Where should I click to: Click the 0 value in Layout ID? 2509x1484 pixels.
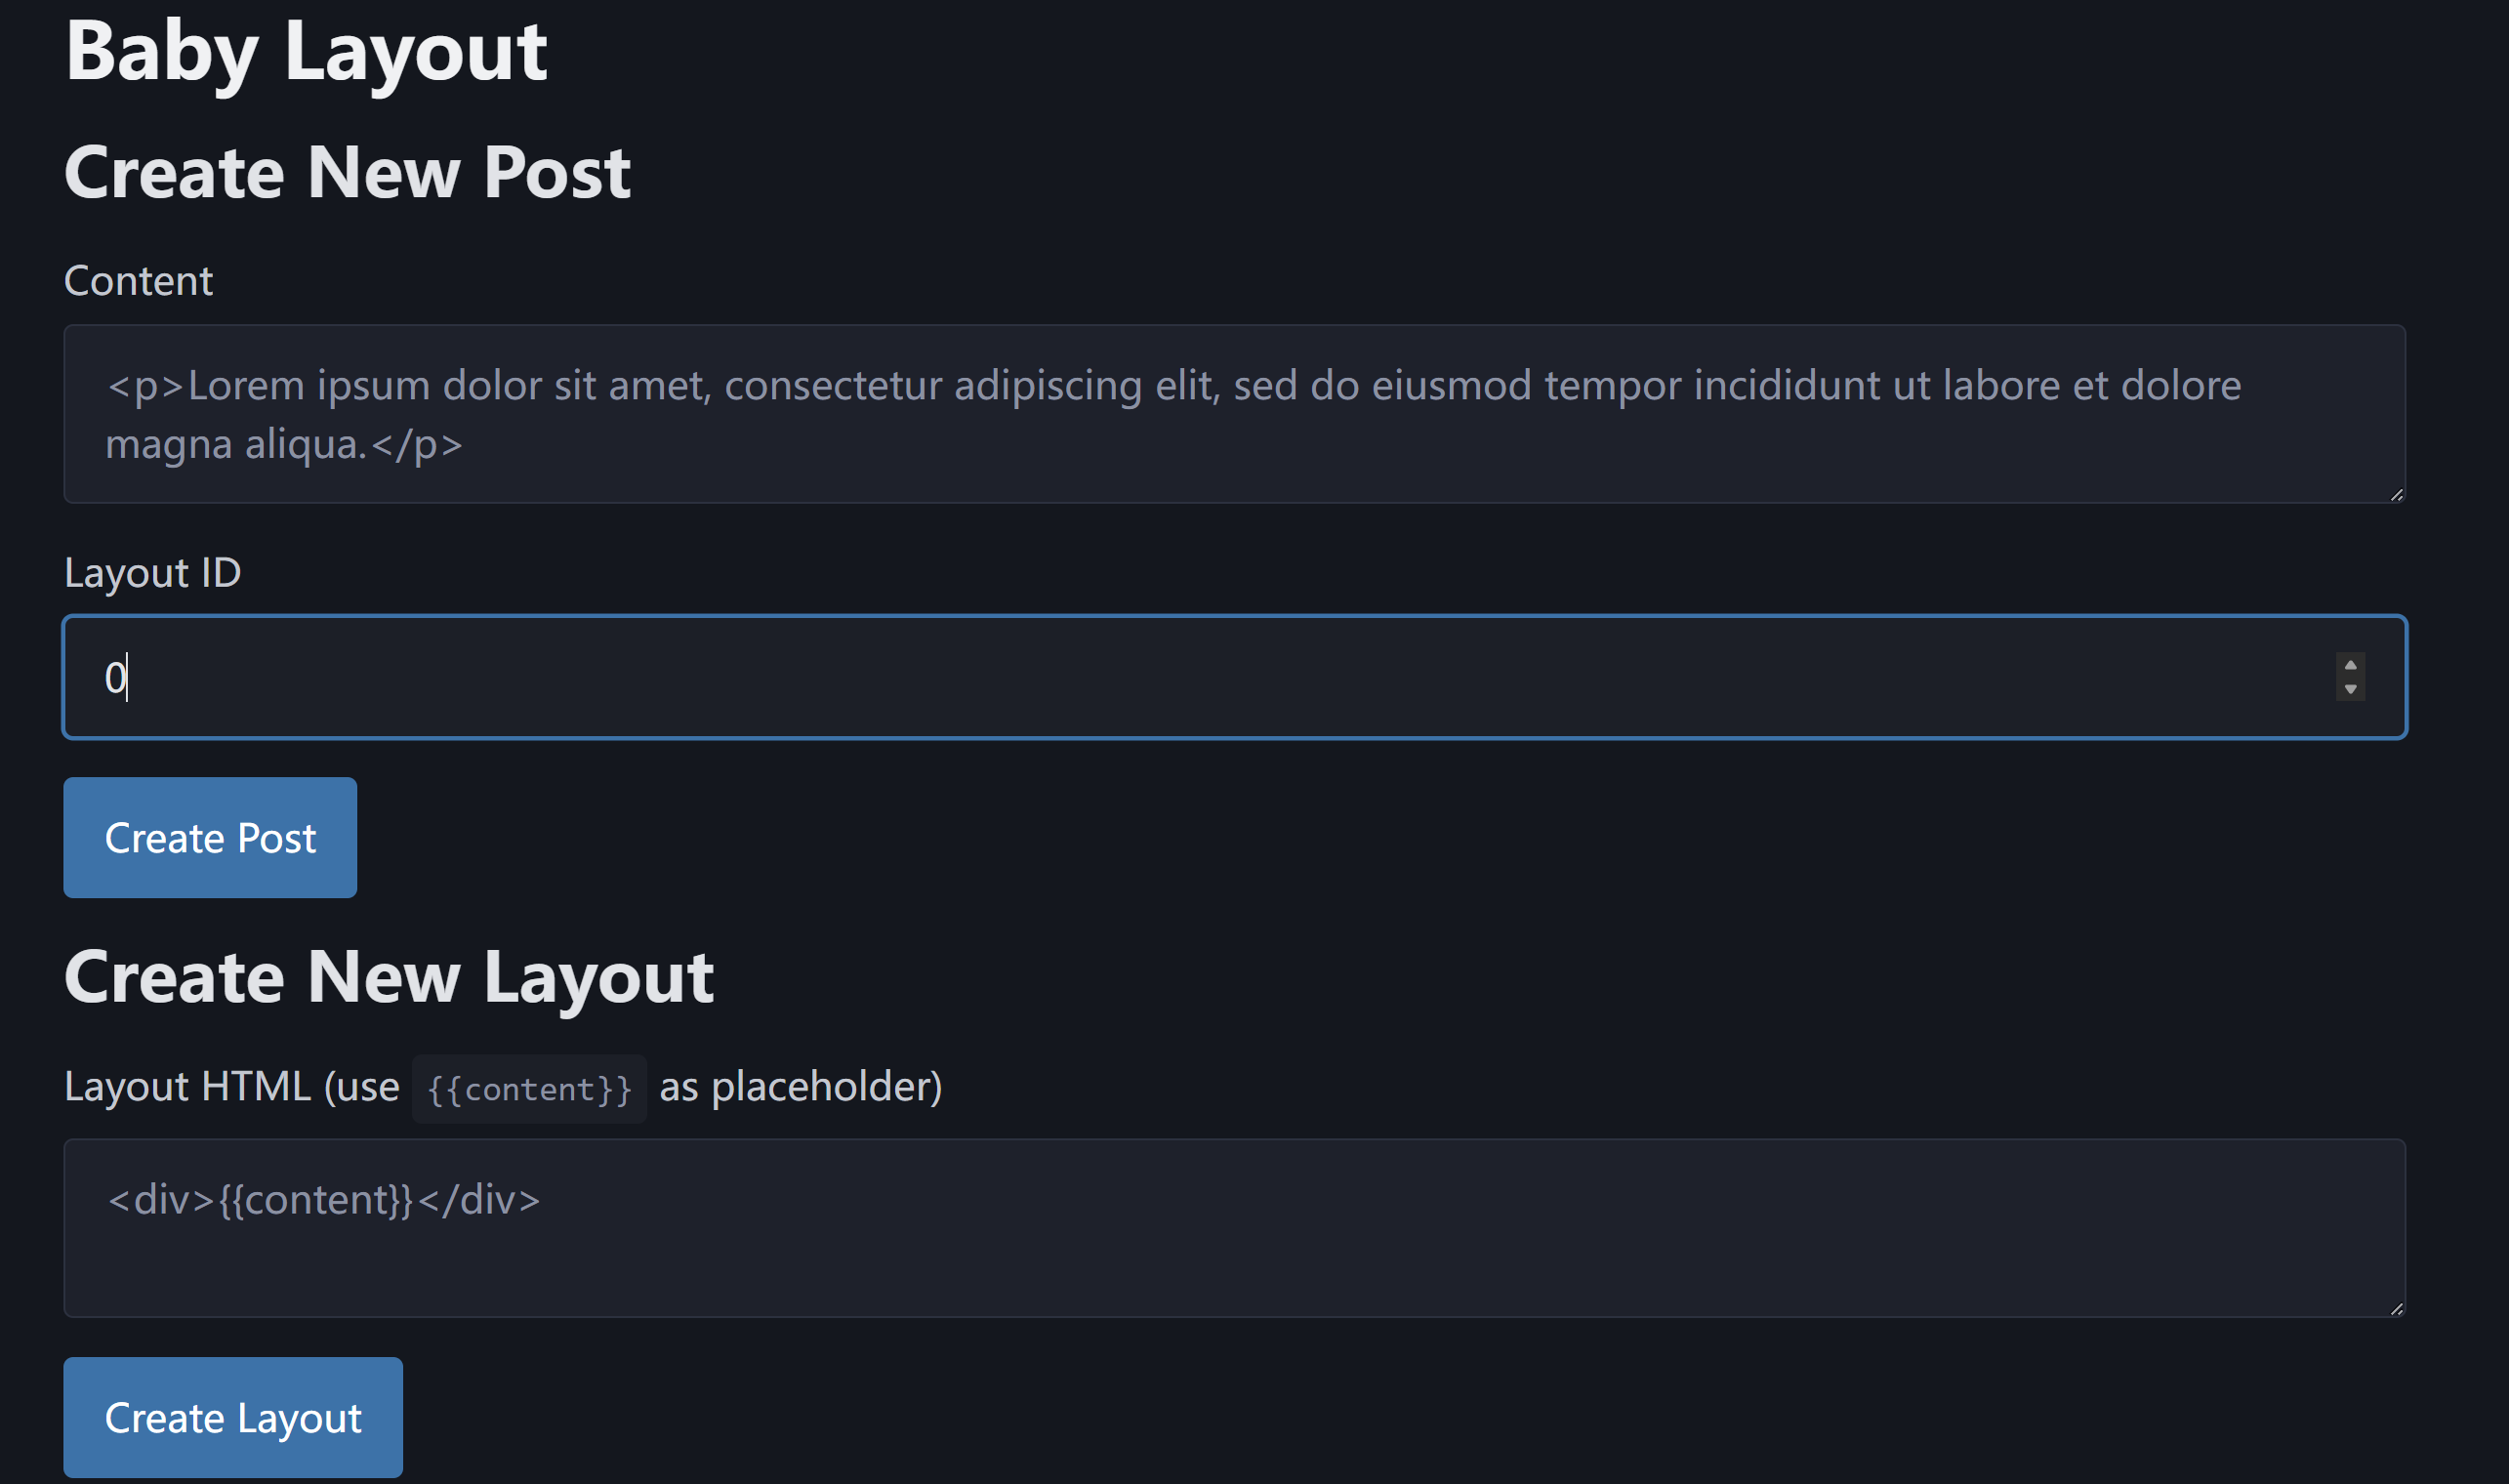point(115,678)
